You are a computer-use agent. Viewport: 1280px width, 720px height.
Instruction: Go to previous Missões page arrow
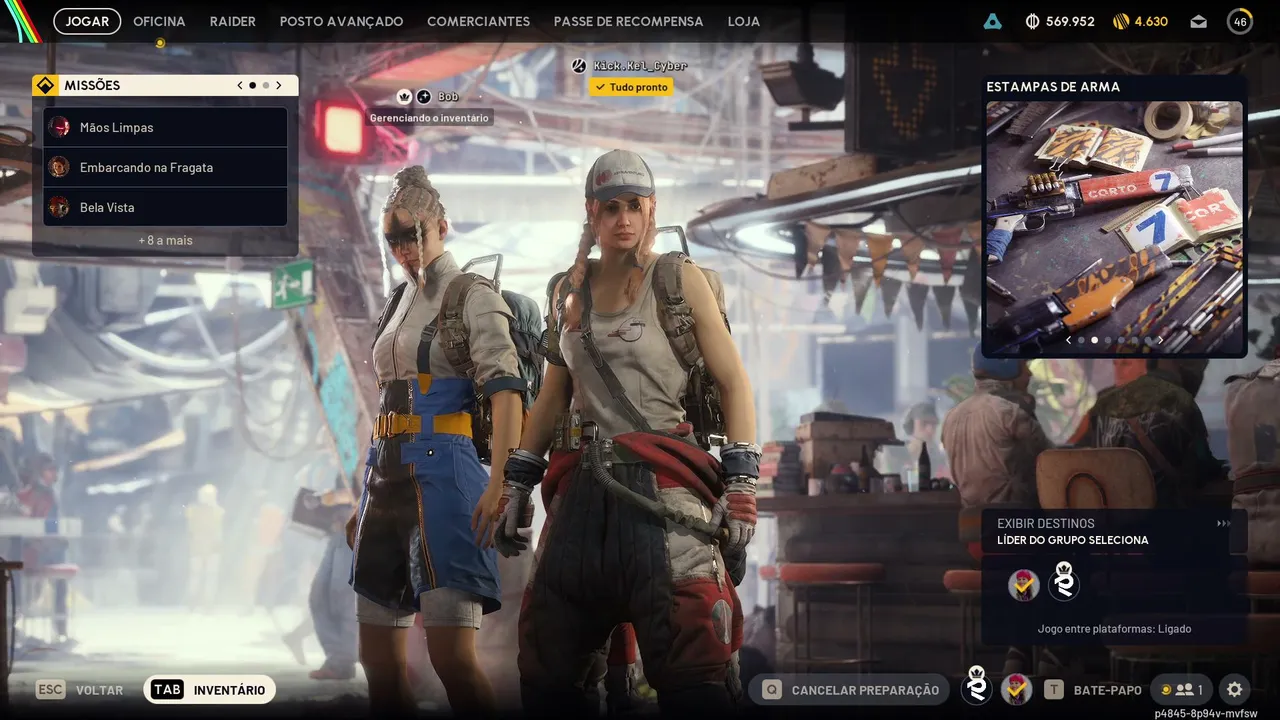tap(240, 86)
